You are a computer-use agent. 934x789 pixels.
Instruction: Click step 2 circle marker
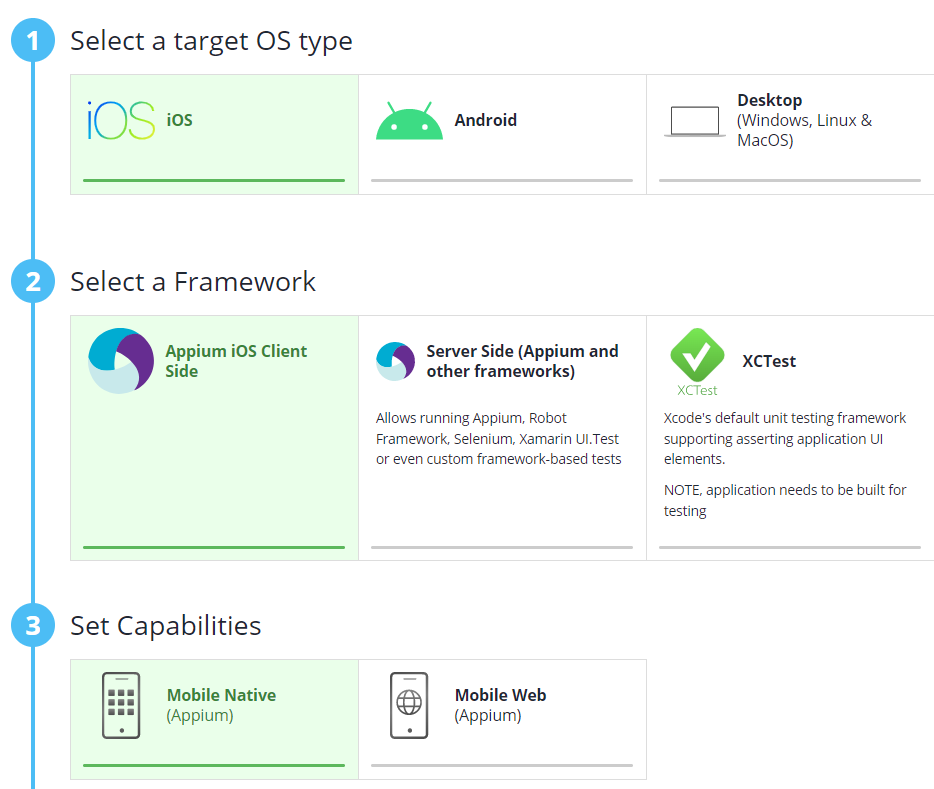tap(33, 282)
